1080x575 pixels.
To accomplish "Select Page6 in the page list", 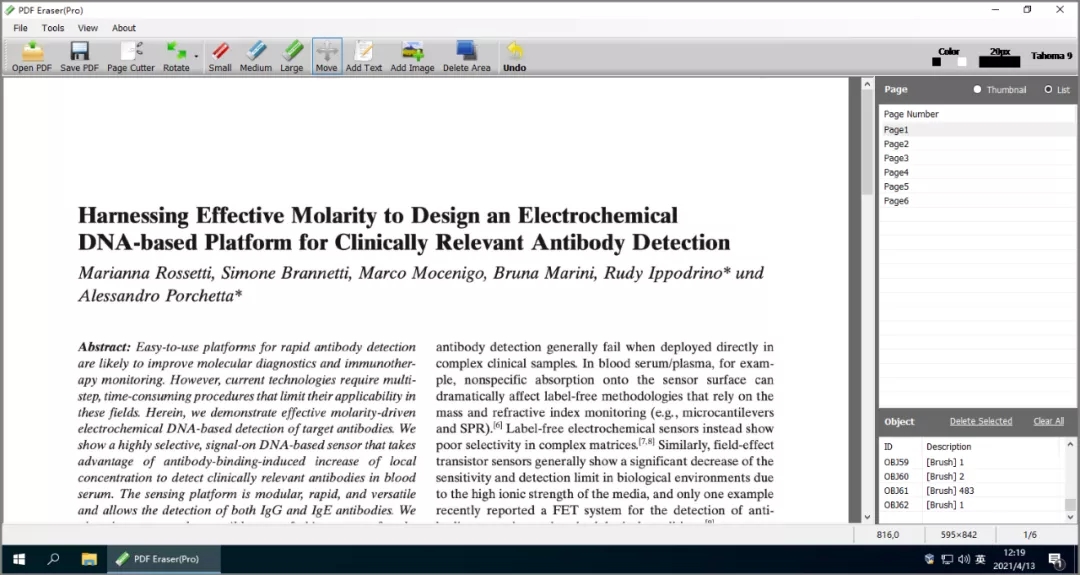I will point(977,201).
